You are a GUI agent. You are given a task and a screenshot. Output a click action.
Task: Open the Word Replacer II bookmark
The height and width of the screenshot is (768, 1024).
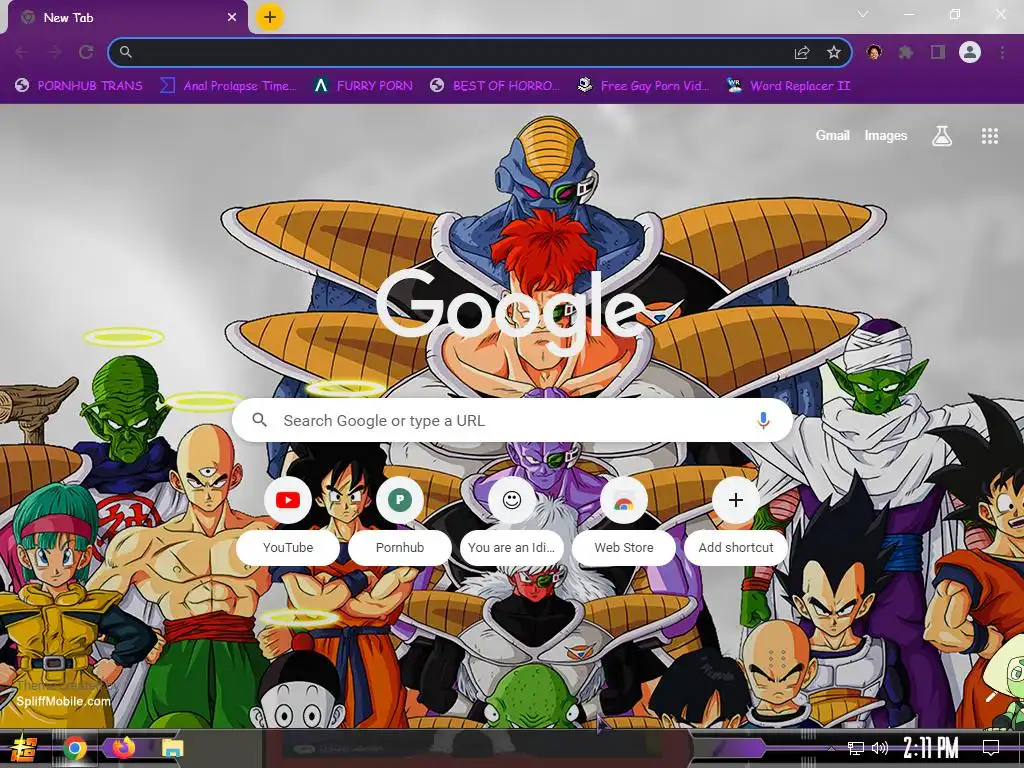point(789,86)
